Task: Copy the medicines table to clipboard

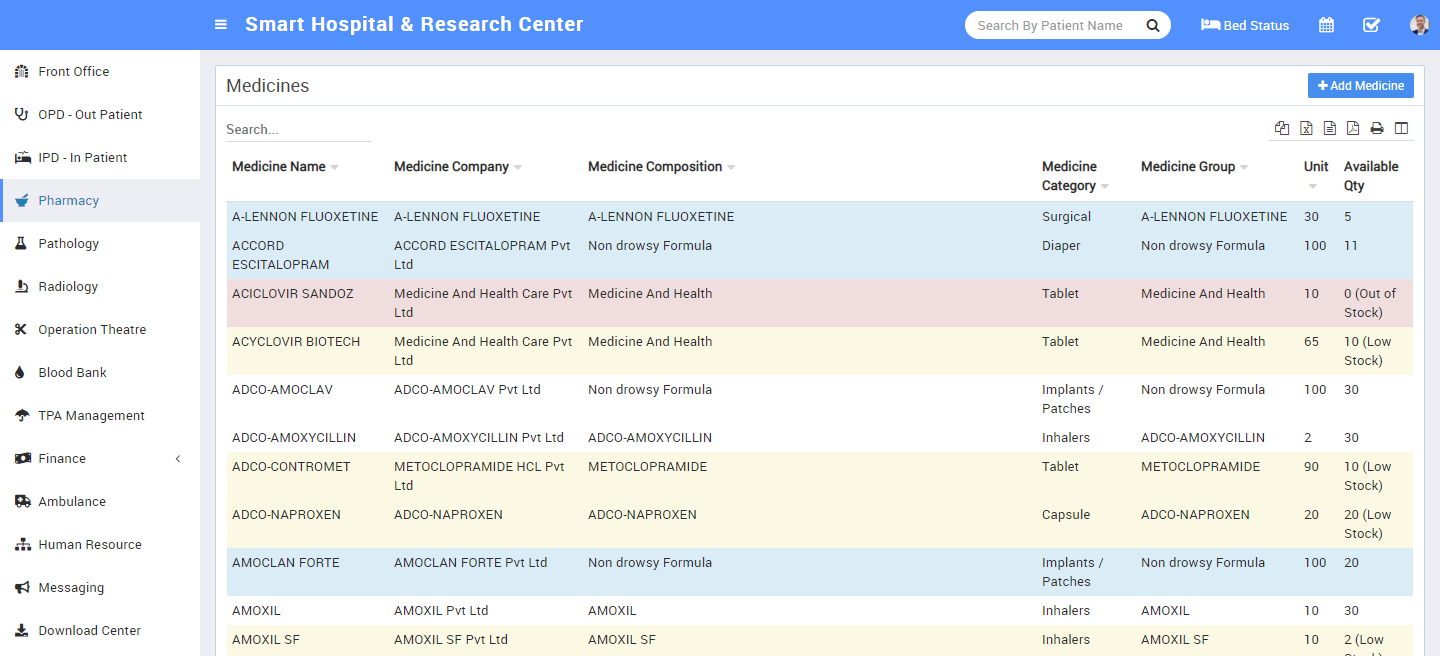Action: tap(1282, 128)
